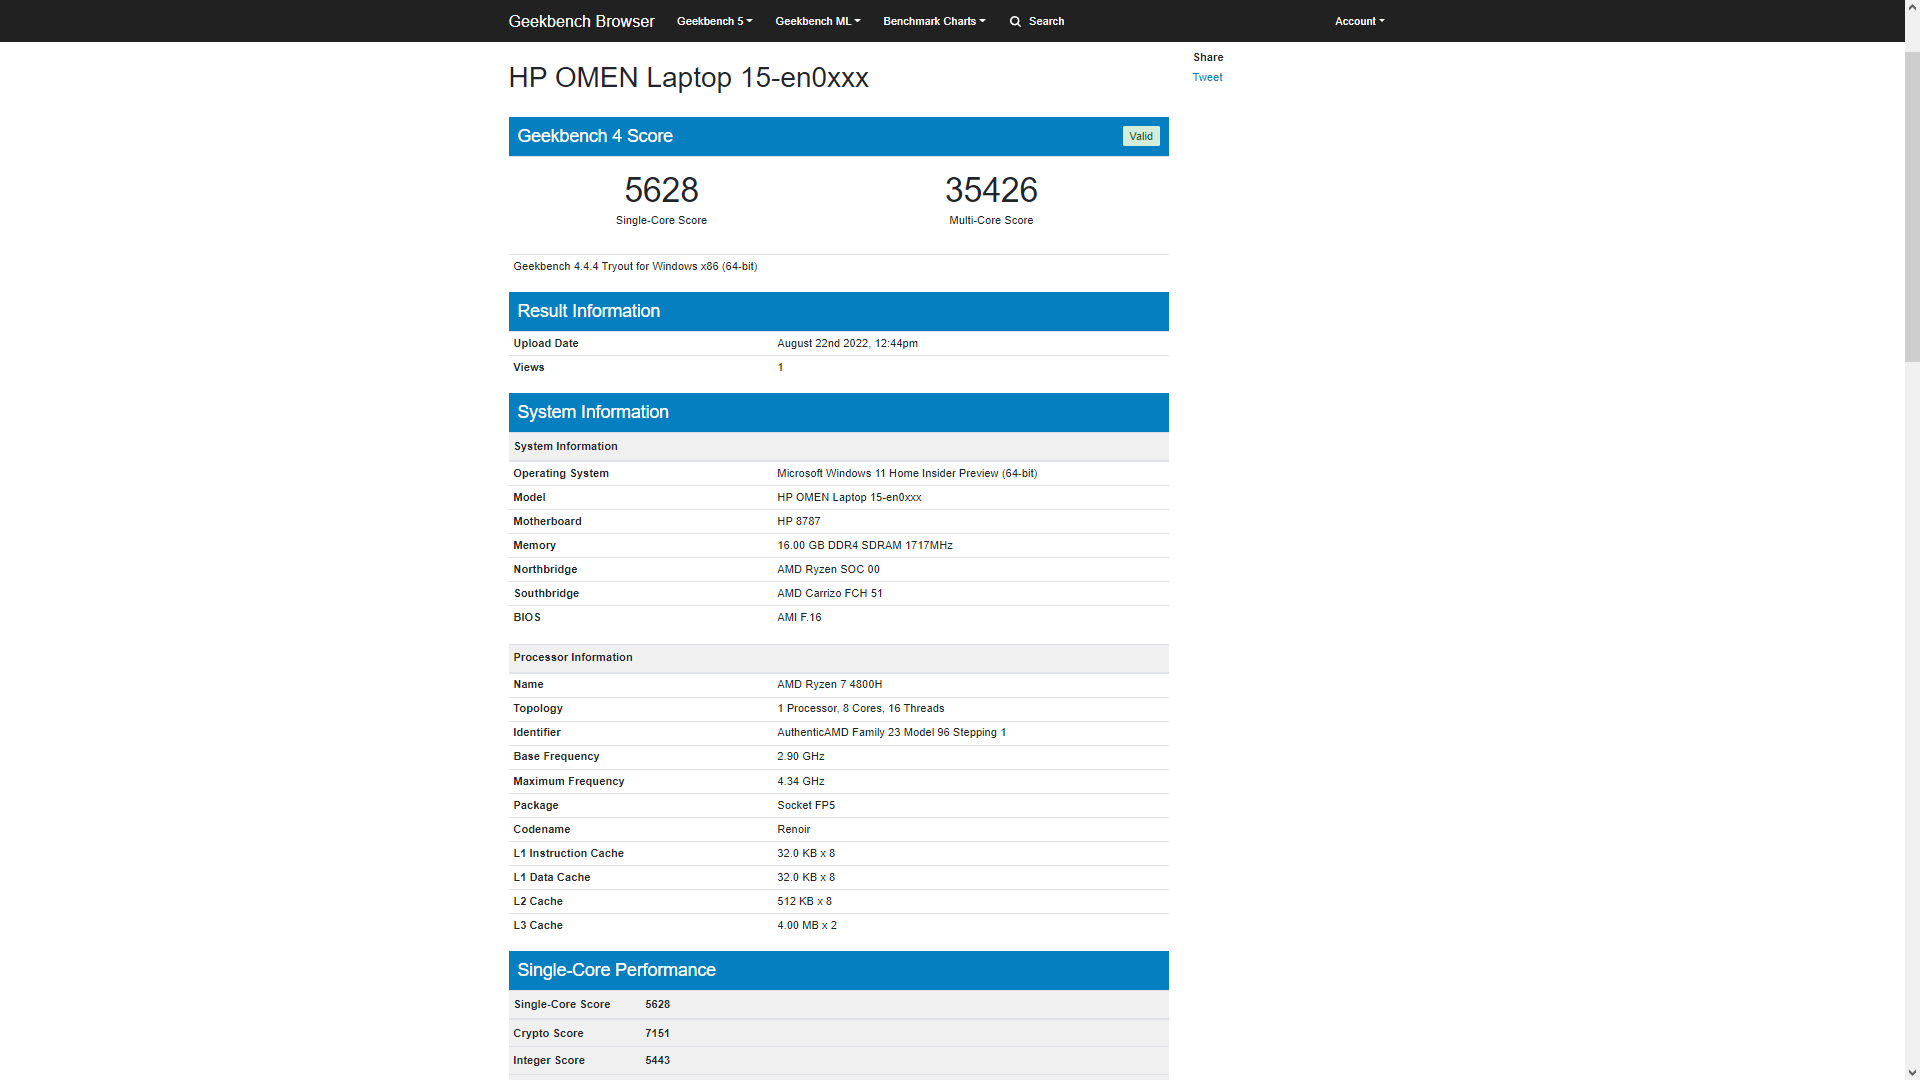
Task: Click processor name AMD Ryzen 7 4800H
Action: click(x=829, y=684)
